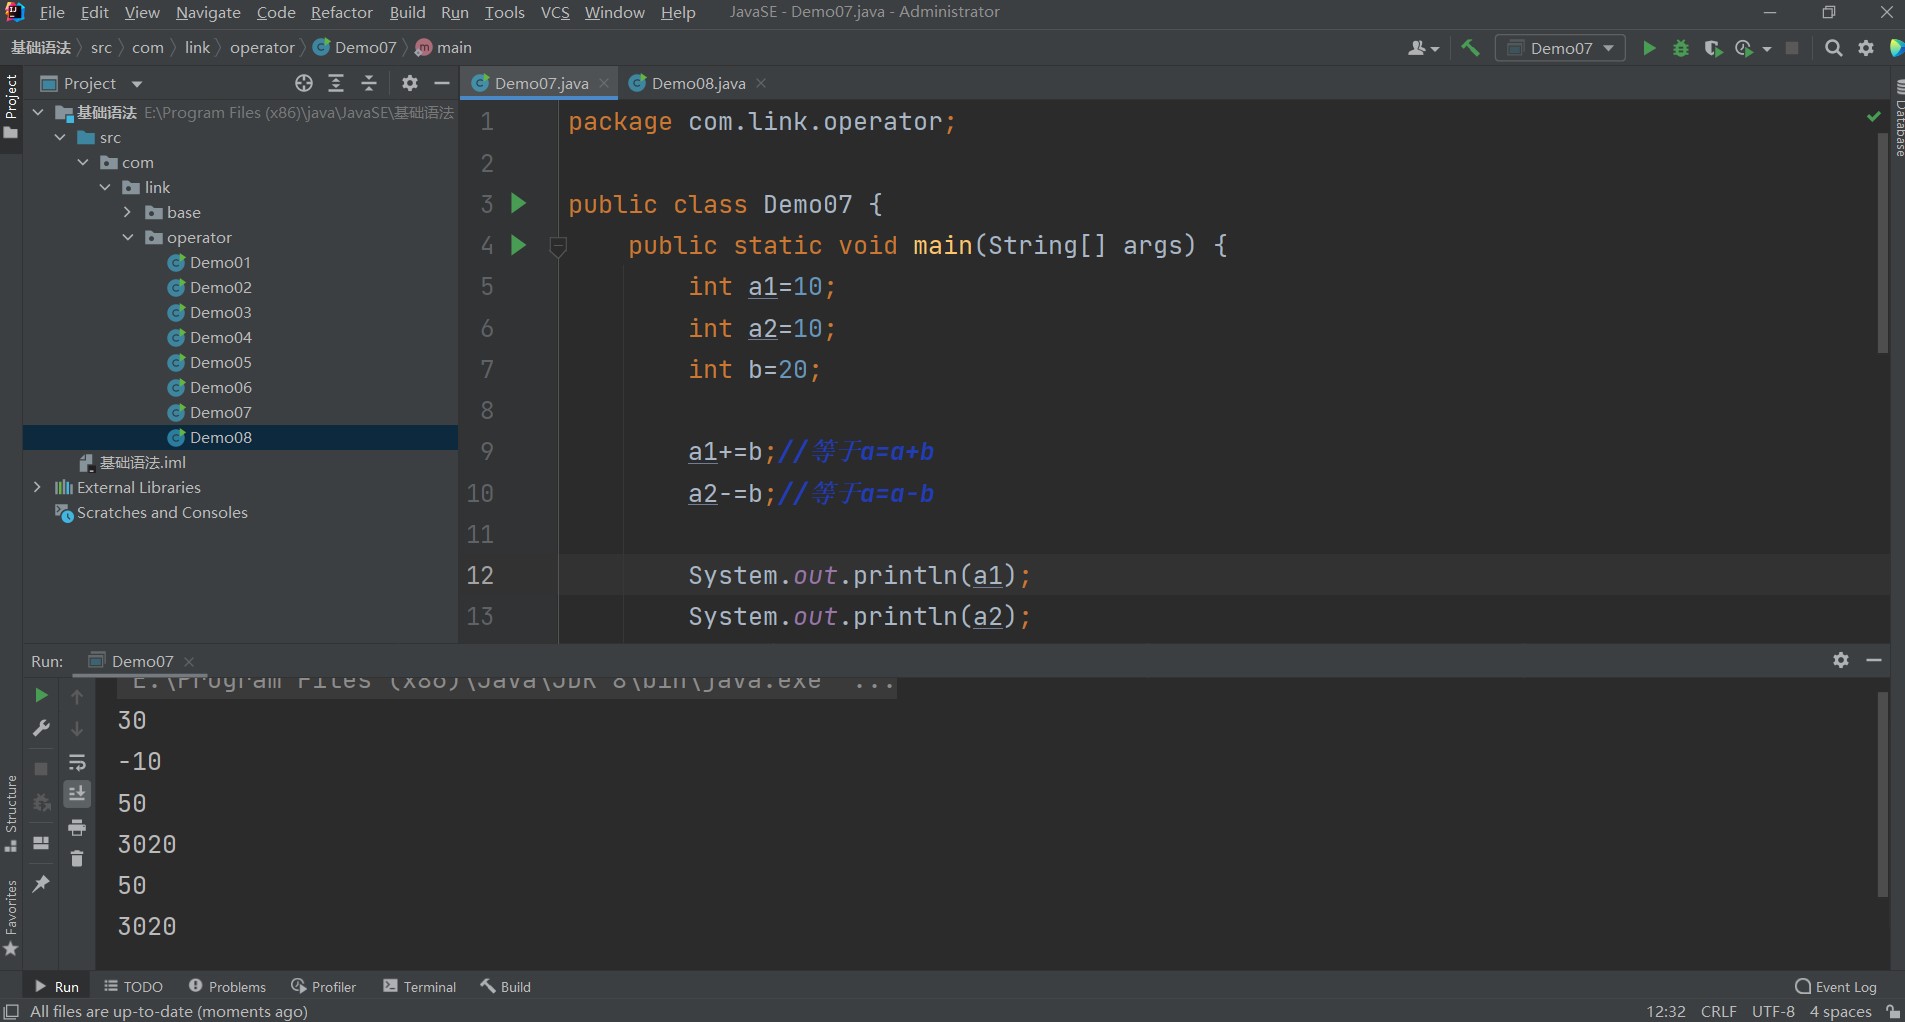Toggle the Structure side tool window

(x=11, y=812)
